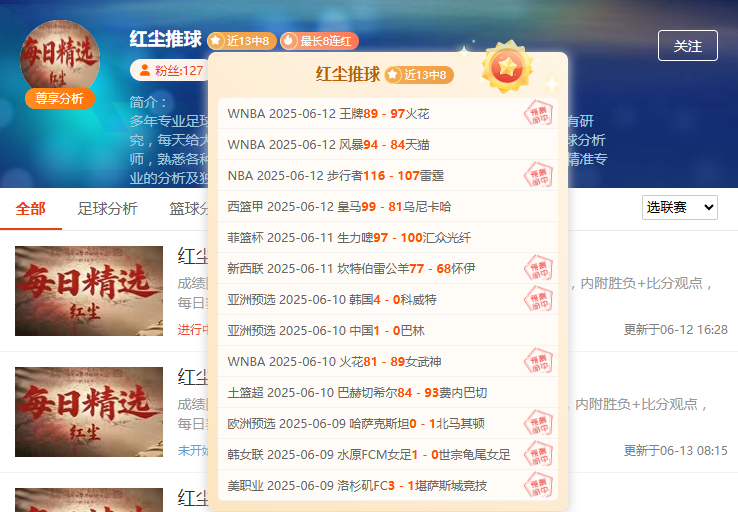Click the gold medal icon in popup

tap(507, 67)
